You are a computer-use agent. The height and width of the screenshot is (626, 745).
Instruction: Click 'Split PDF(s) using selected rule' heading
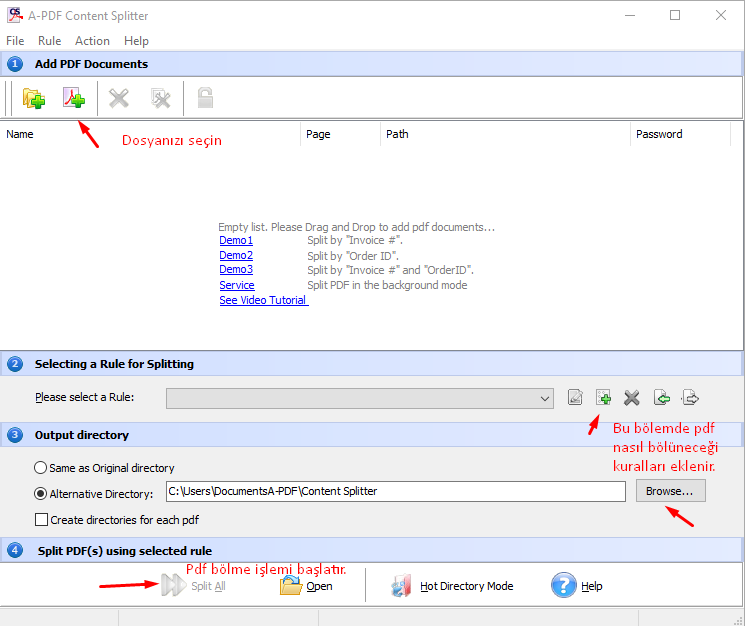[x=125, y=550]
